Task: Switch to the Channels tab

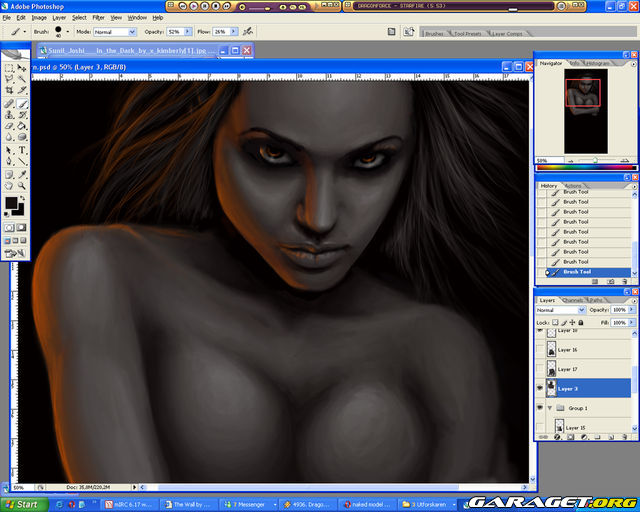Action: 572,300
